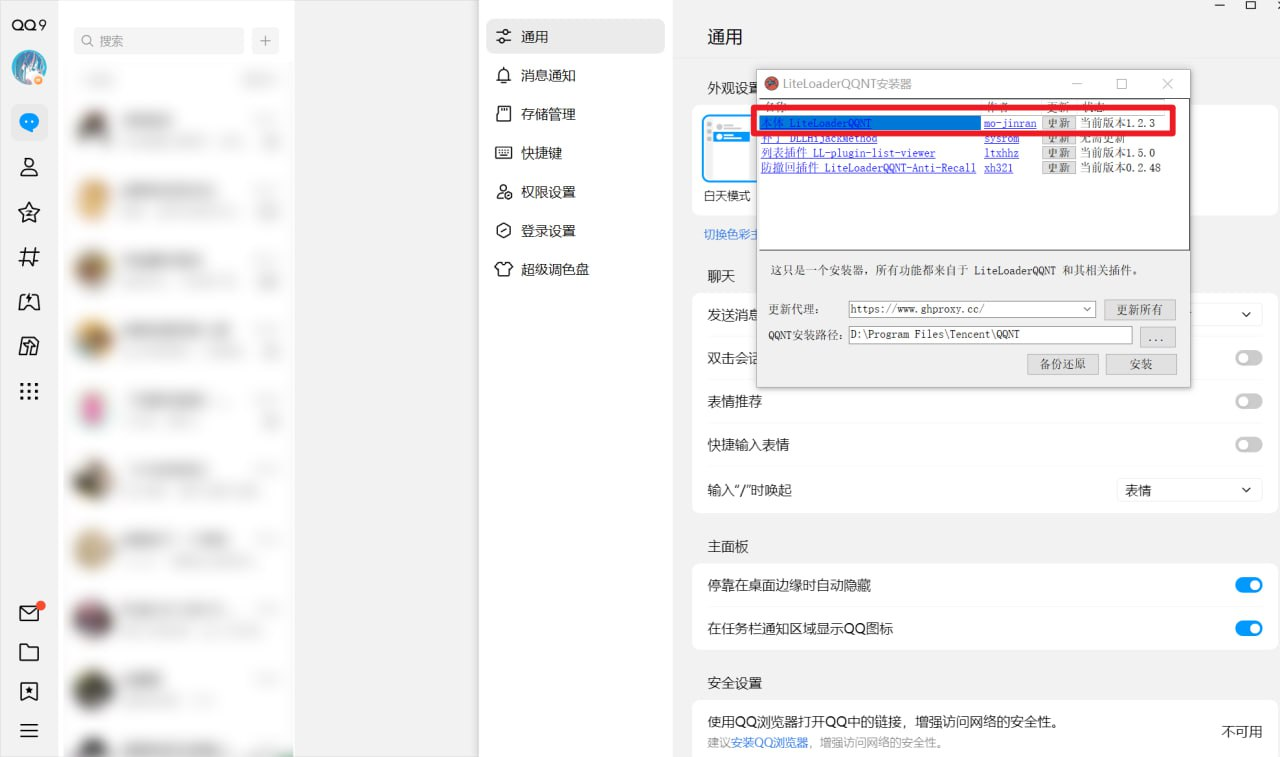1280x757 pixels.
Task: Click the LiteLoaderQQNT installer title bar icon
Action: [x=771, y=84]
